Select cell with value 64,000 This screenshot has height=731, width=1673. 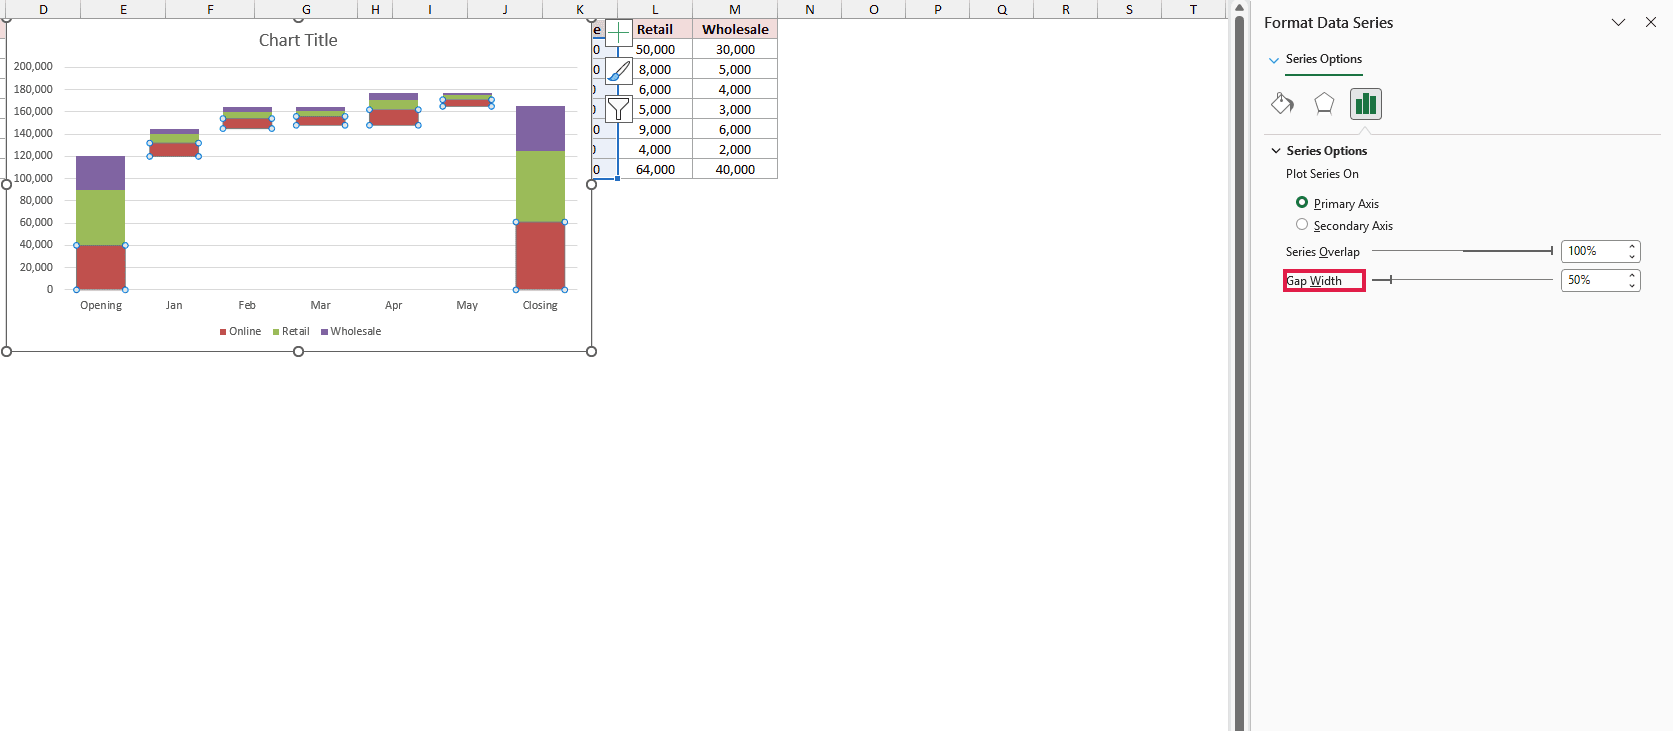655,169
